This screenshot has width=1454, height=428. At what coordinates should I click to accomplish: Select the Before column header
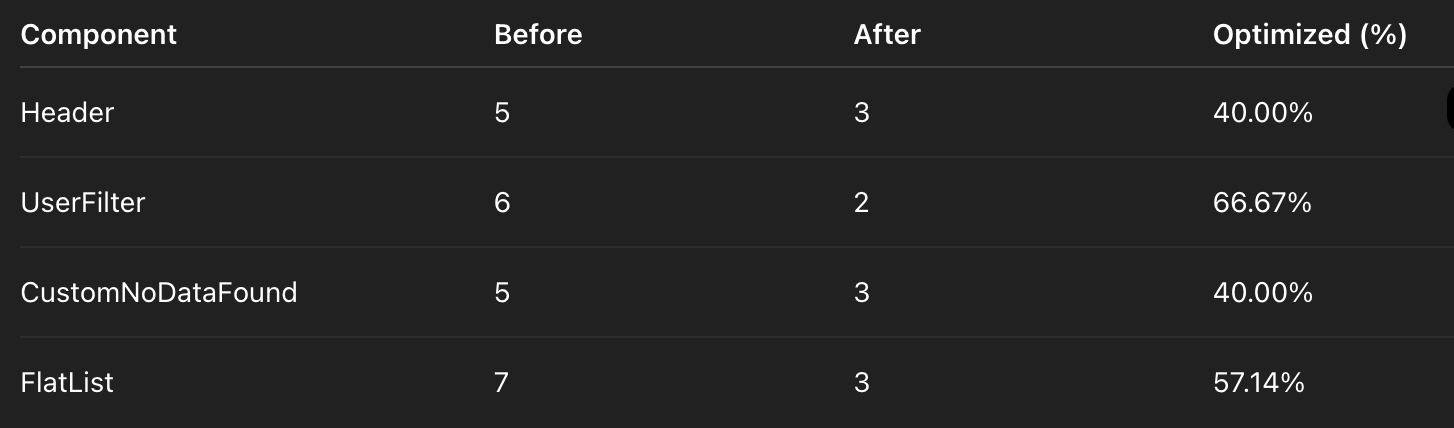pyautogui.click(x=537, y=35)
